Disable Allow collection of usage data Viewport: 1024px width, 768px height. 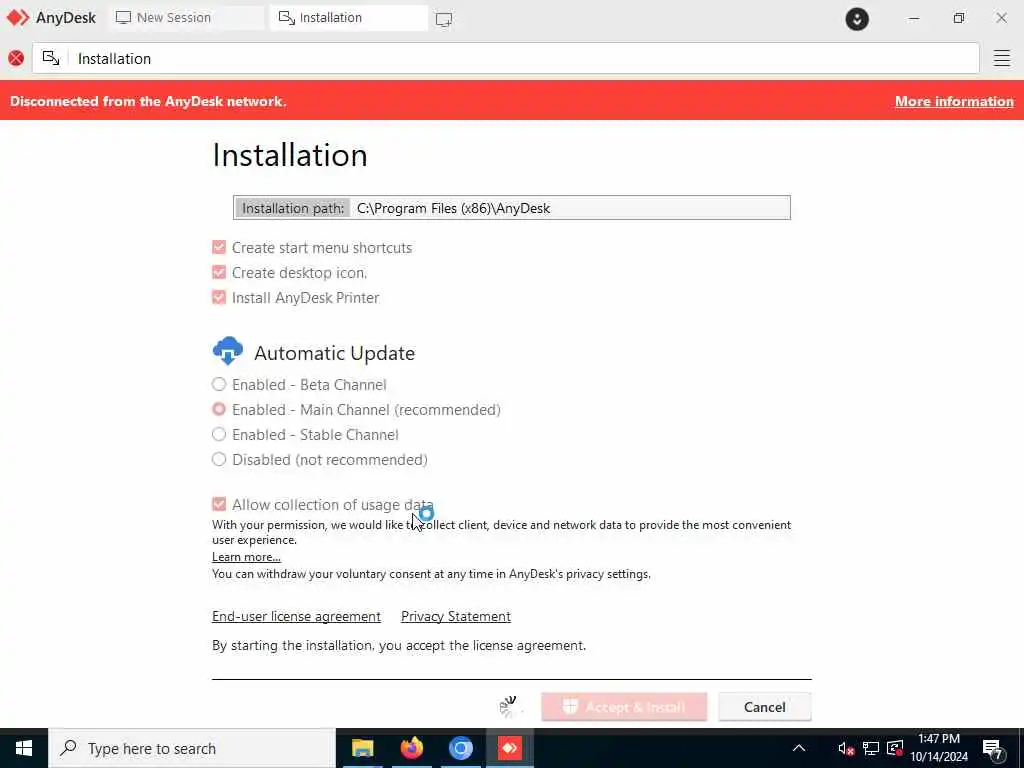219,504
